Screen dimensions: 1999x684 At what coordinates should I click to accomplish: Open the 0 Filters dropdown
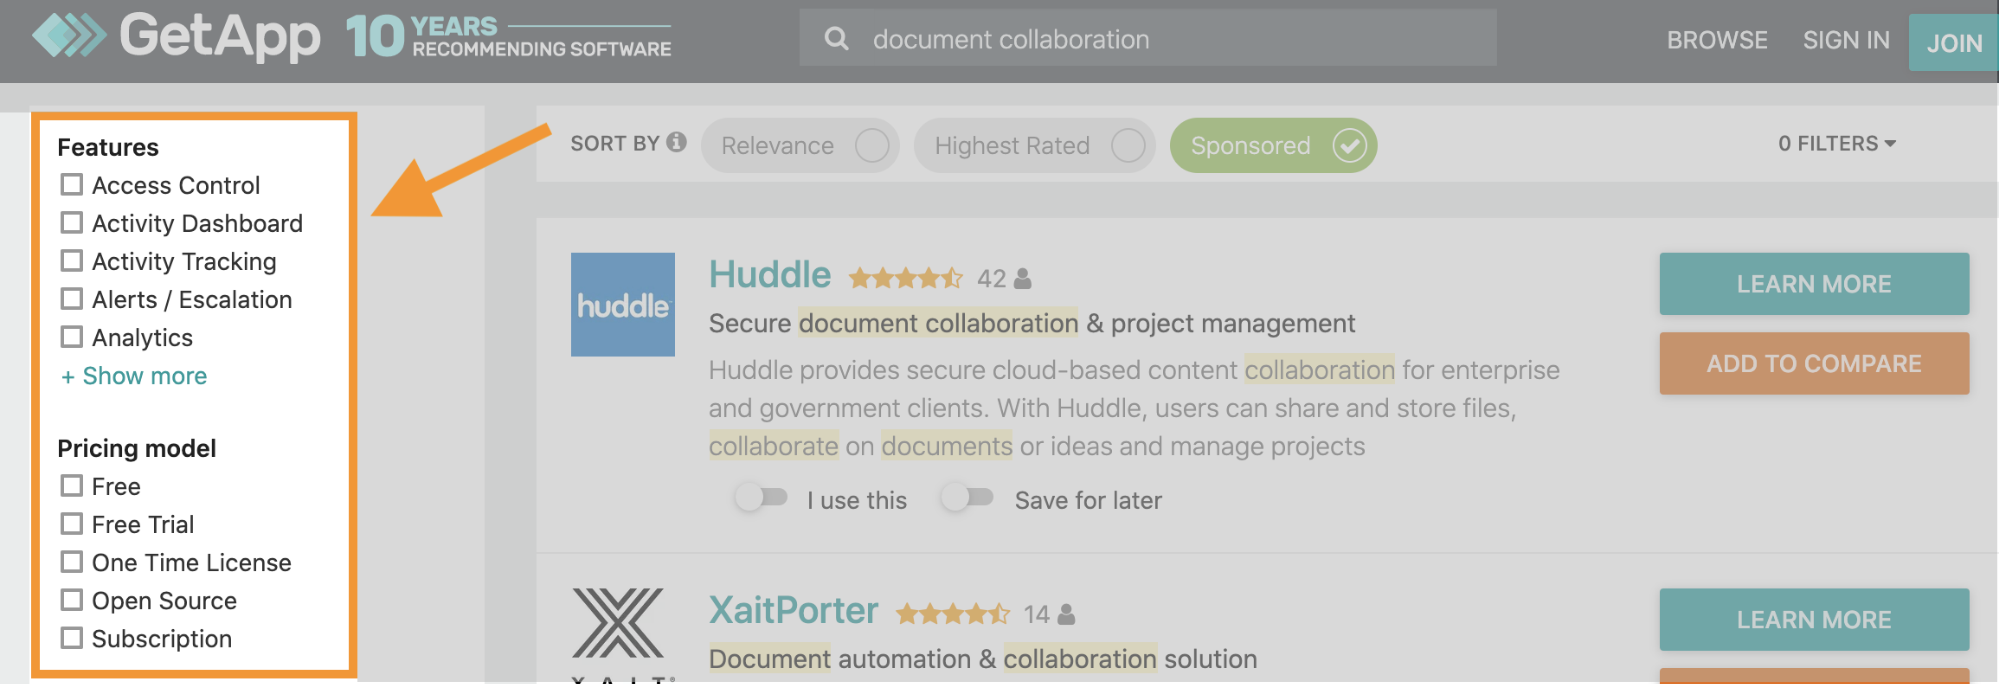click(x=1837, y=144)
